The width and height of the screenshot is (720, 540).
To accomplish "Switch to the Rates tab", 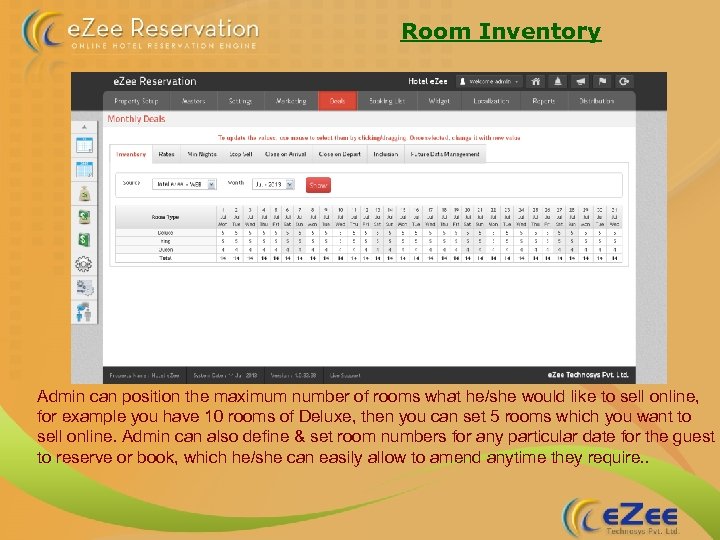I will [166, 154].
